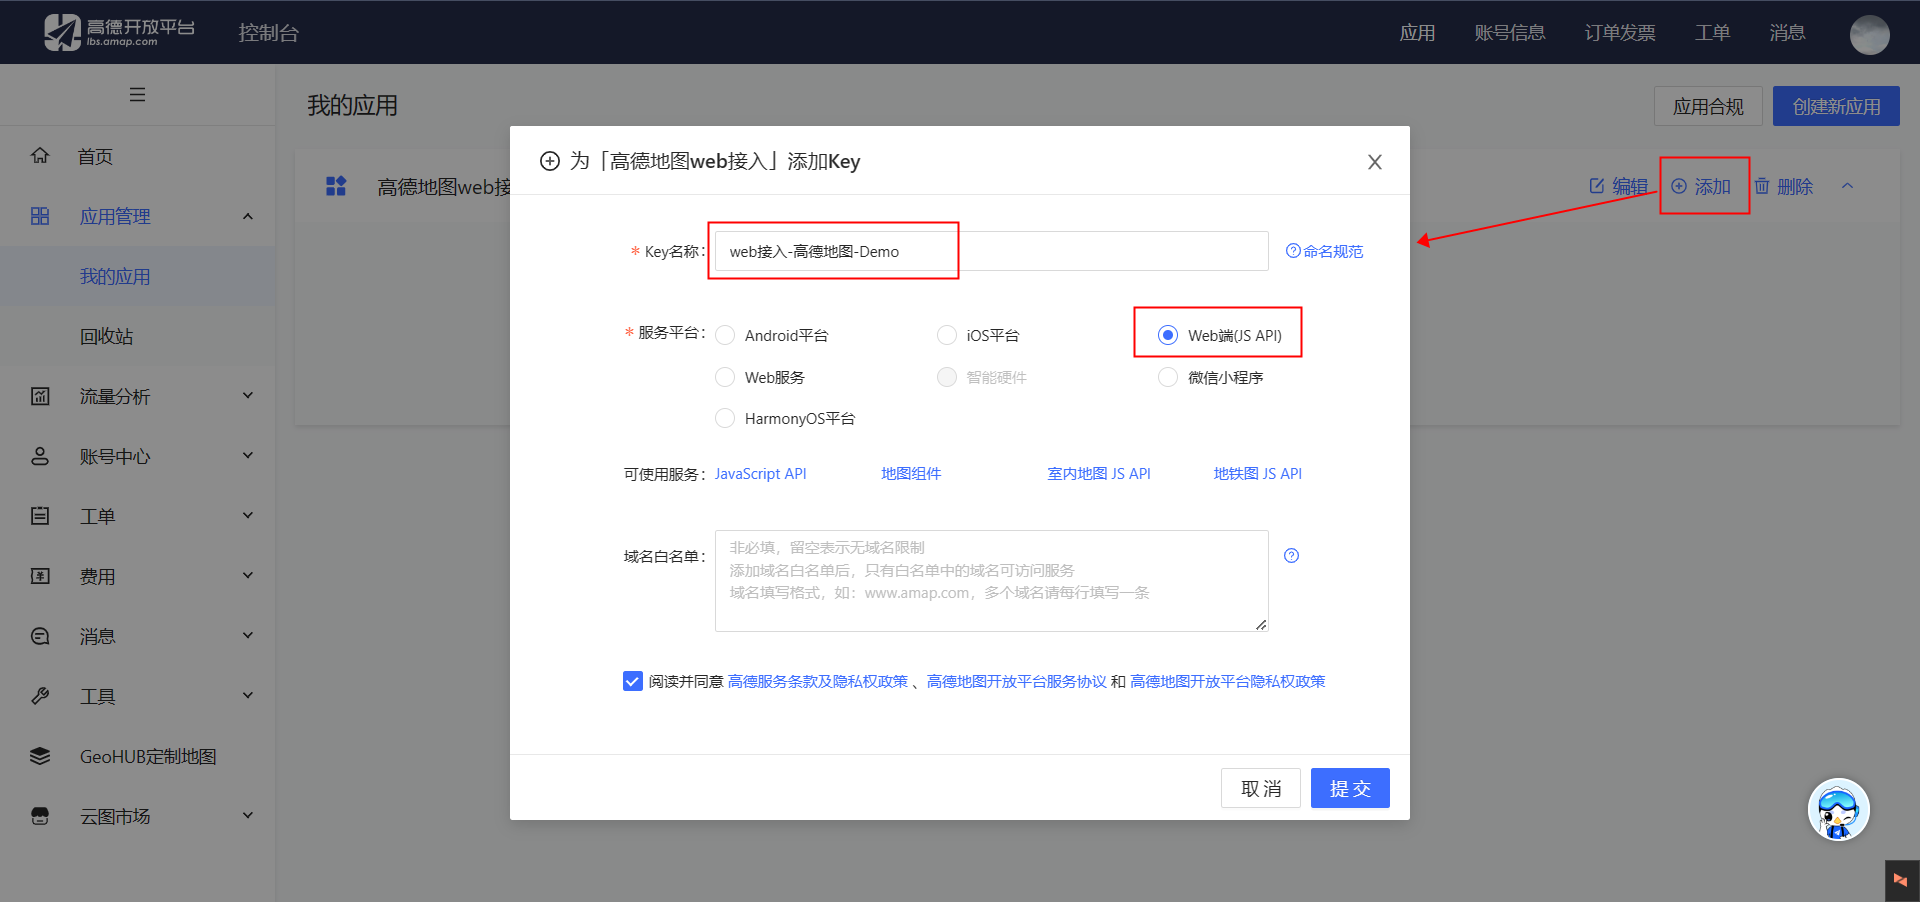The image size is (1920, 902).
Task: Expand the 账号中心 menu chevron
Action: (248, 456)
